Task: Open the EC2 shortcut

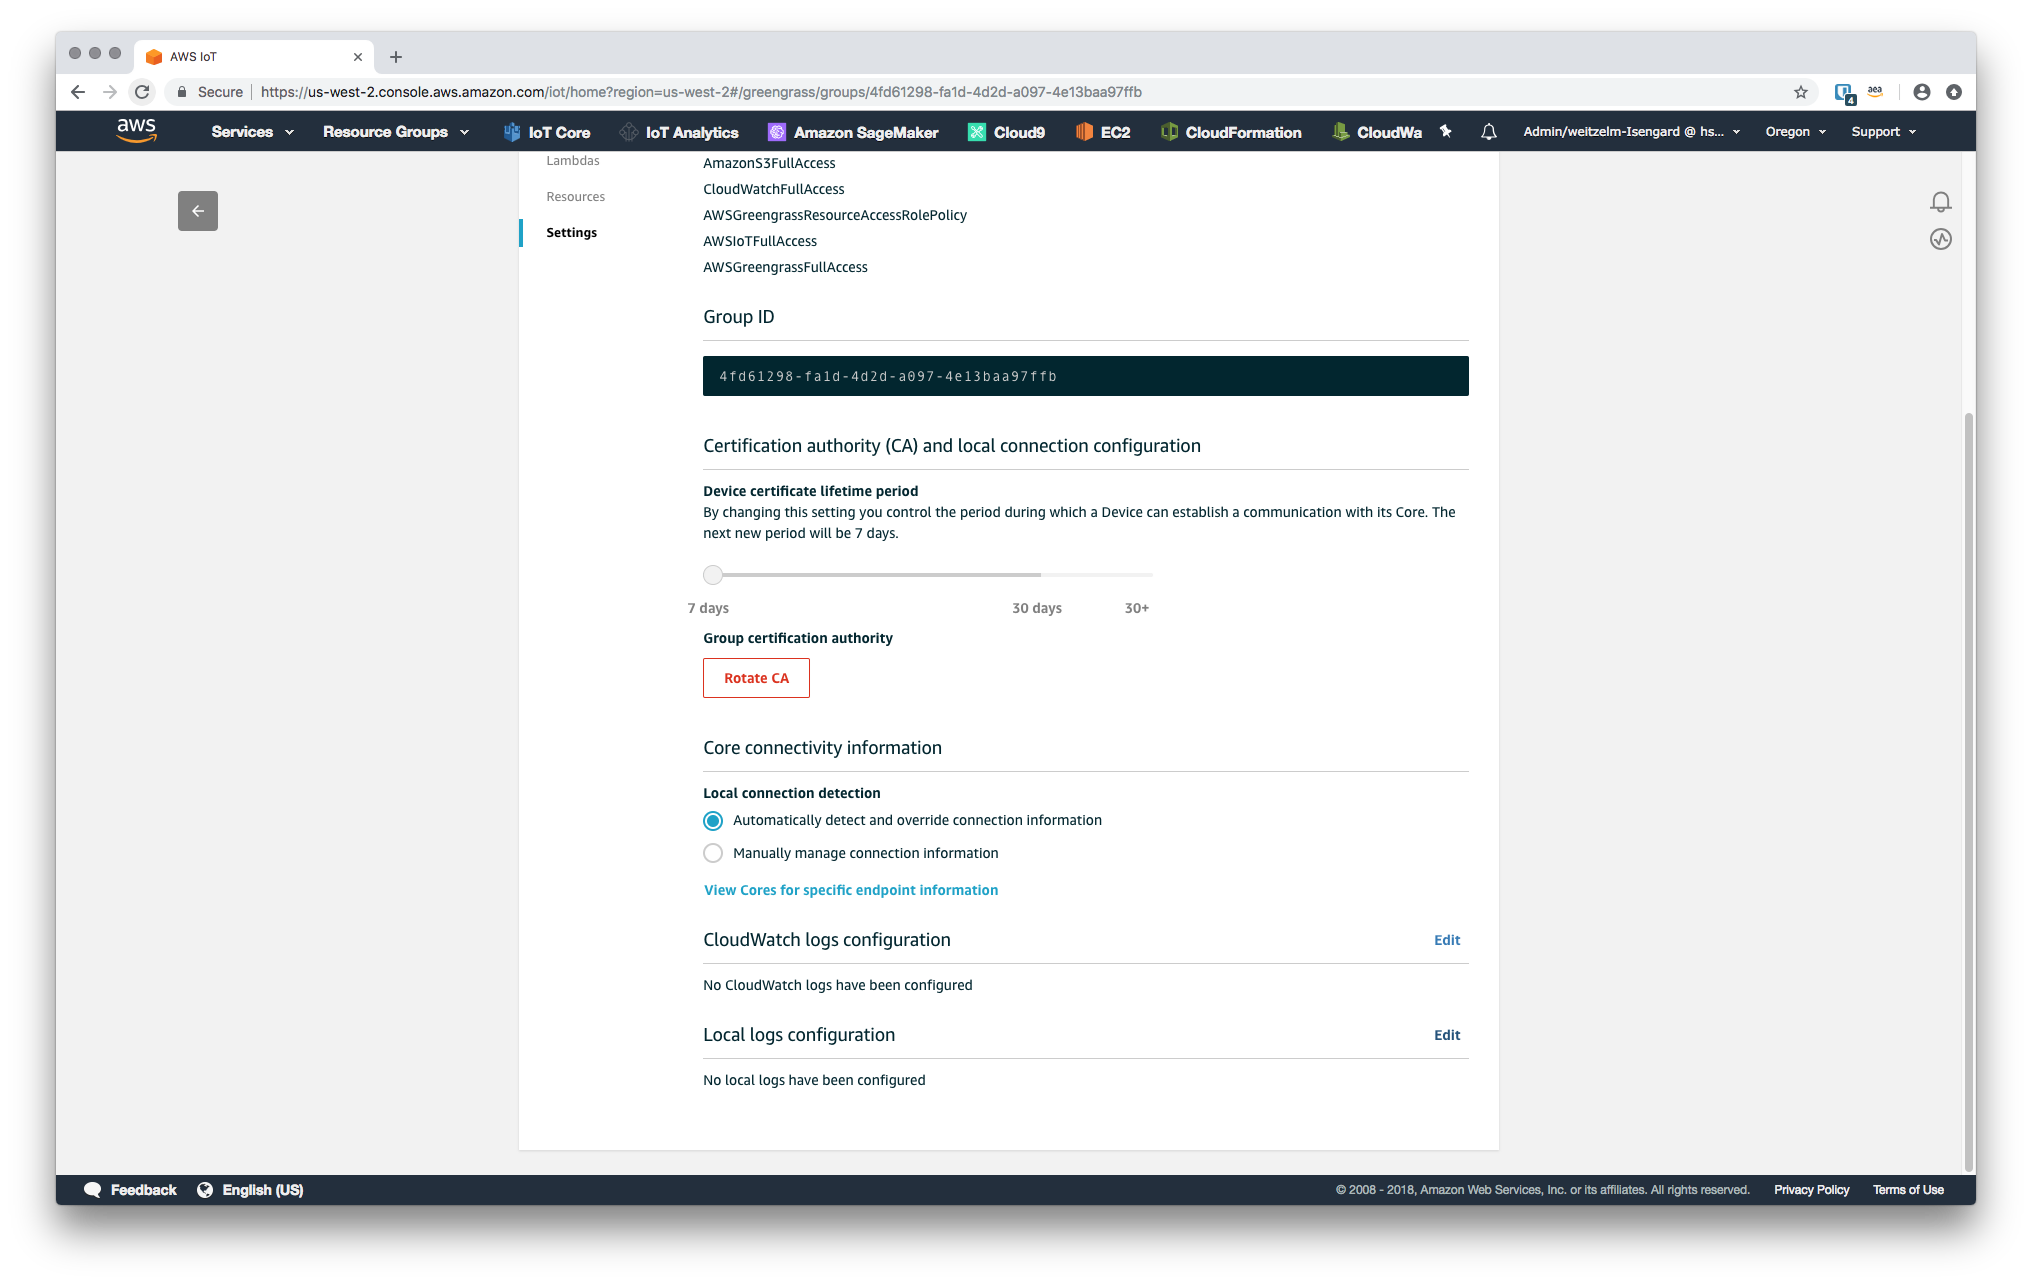Action: pyautogui.click(x=1103, y=132)
